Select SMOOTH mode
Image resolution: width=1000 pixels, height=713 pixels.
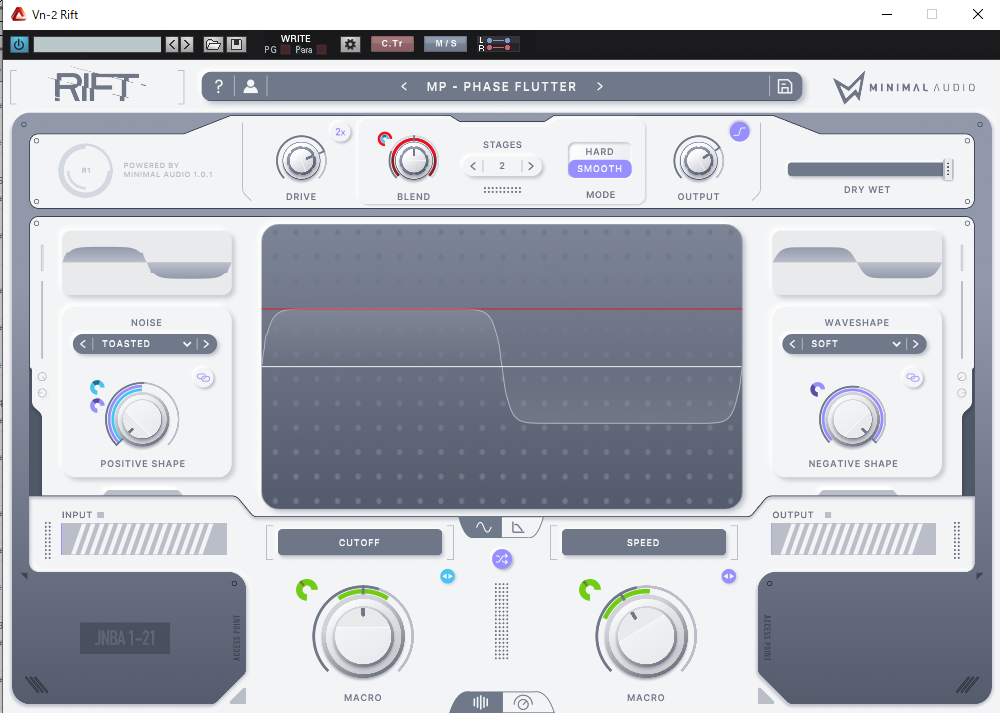(x=599, y=169)
